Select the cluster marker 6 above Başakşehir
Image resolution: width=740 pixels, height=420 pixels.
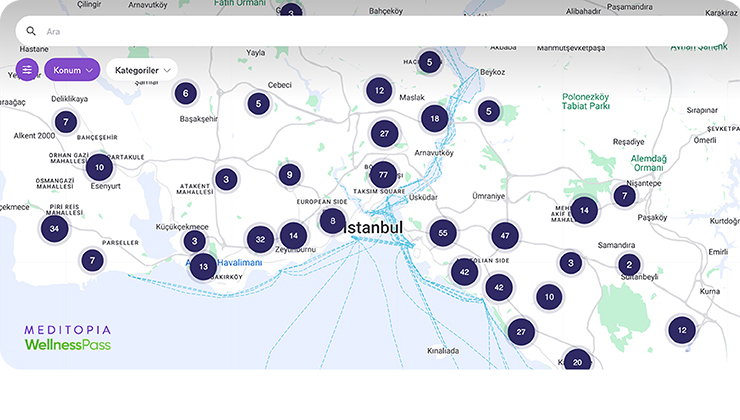pos(184,94)
